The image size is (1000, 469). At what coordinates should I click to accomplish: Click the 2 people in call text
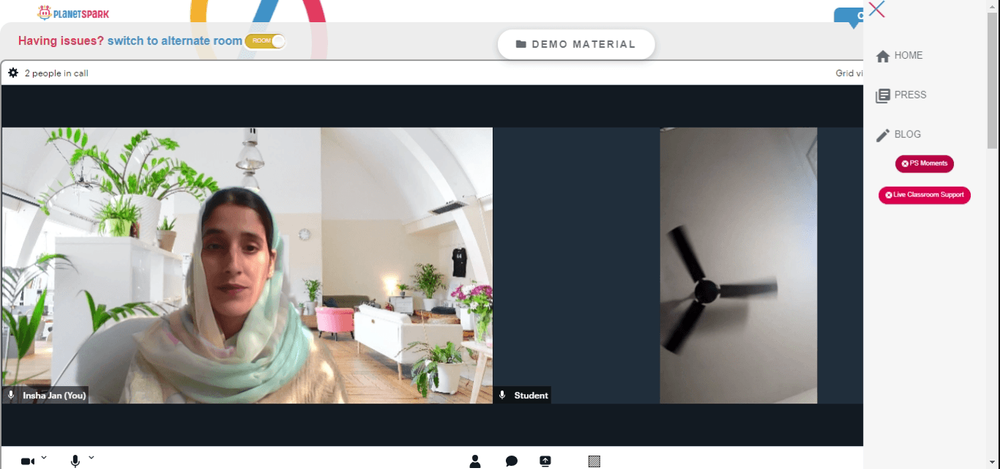click(x=57, y=73)
